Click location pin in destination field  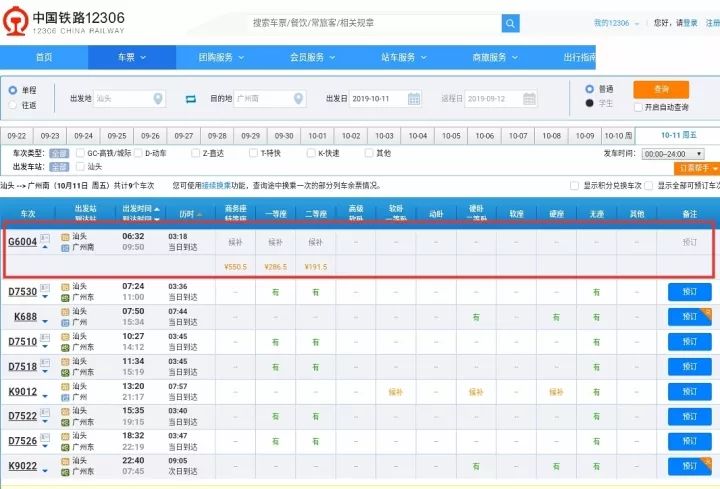[298, 98]
